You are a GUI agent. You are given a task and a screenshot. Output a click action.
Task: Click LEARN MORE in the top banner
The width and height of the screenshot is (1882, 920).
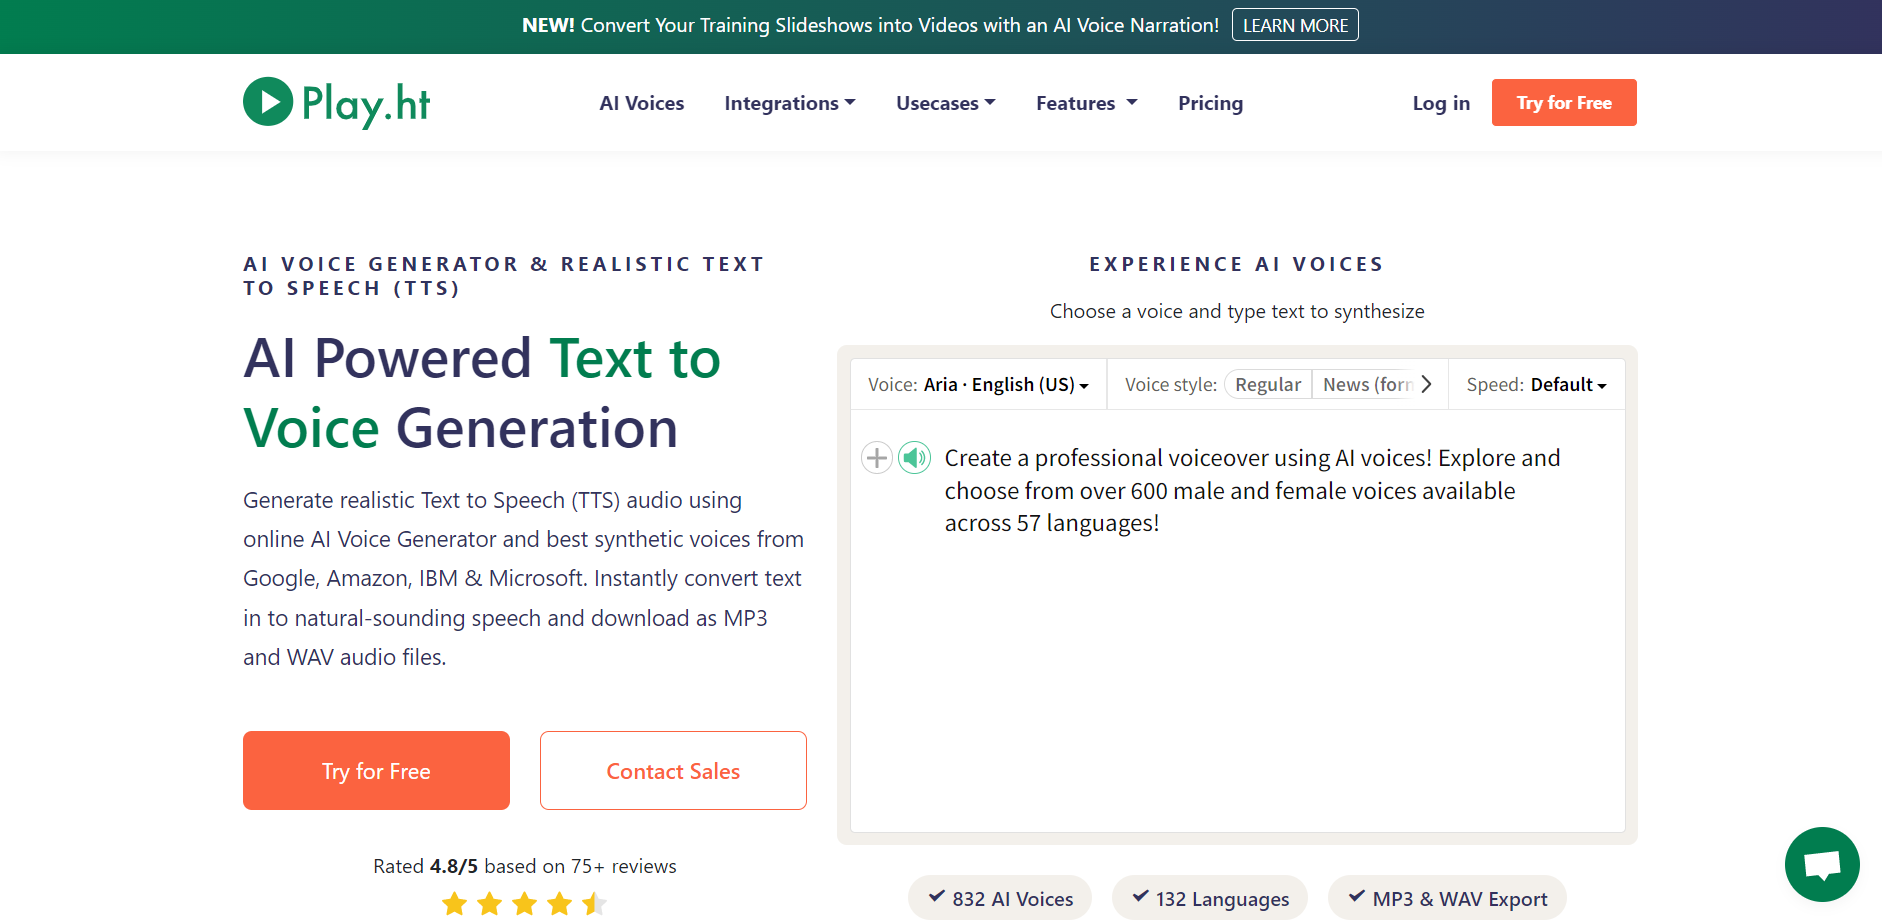coord(1295,25)
